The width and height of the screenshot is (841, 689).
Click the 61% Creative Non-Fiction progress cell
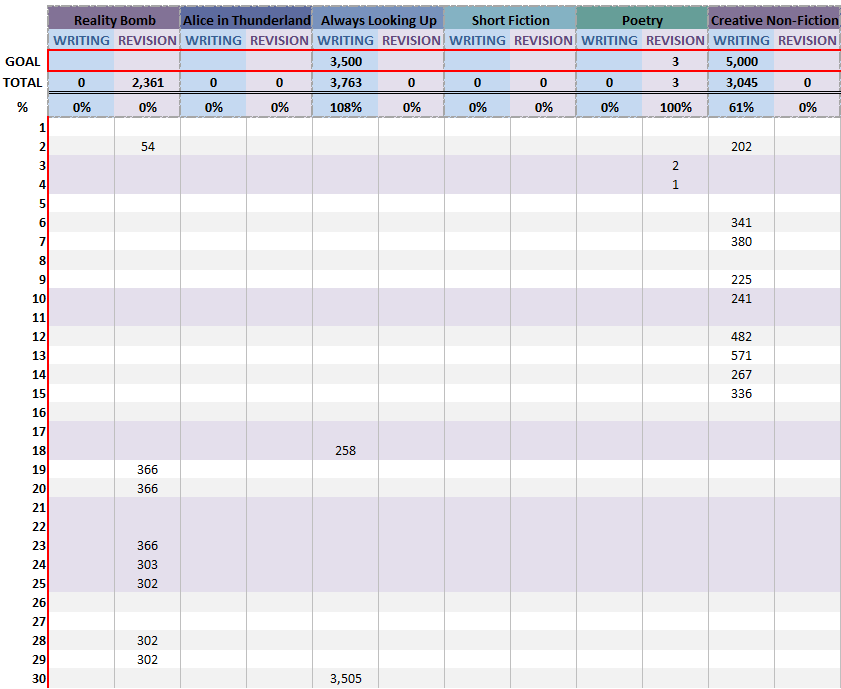pos(741,105)
